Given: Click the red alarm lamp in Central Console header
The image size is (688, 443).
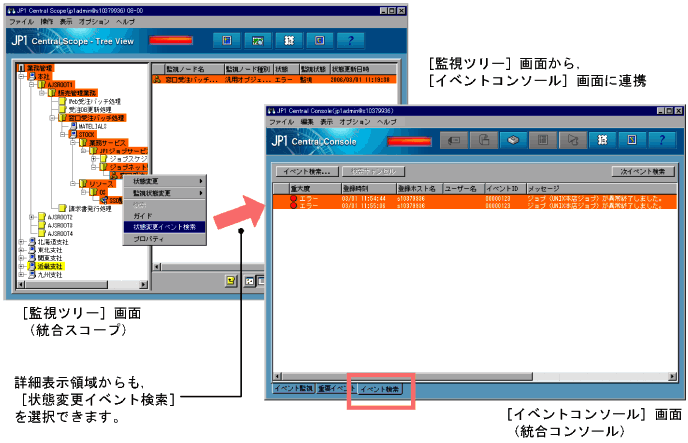Looking at the screenshot, I should pyautogui.click(x=409, y=141).
